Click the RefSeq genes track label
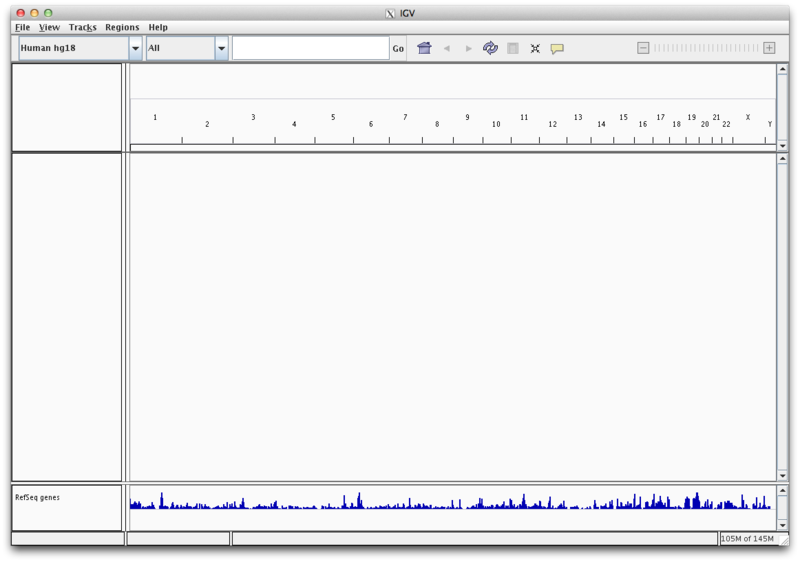The height and width of the screenshot is (562, 800). click(x=38, y=497)
